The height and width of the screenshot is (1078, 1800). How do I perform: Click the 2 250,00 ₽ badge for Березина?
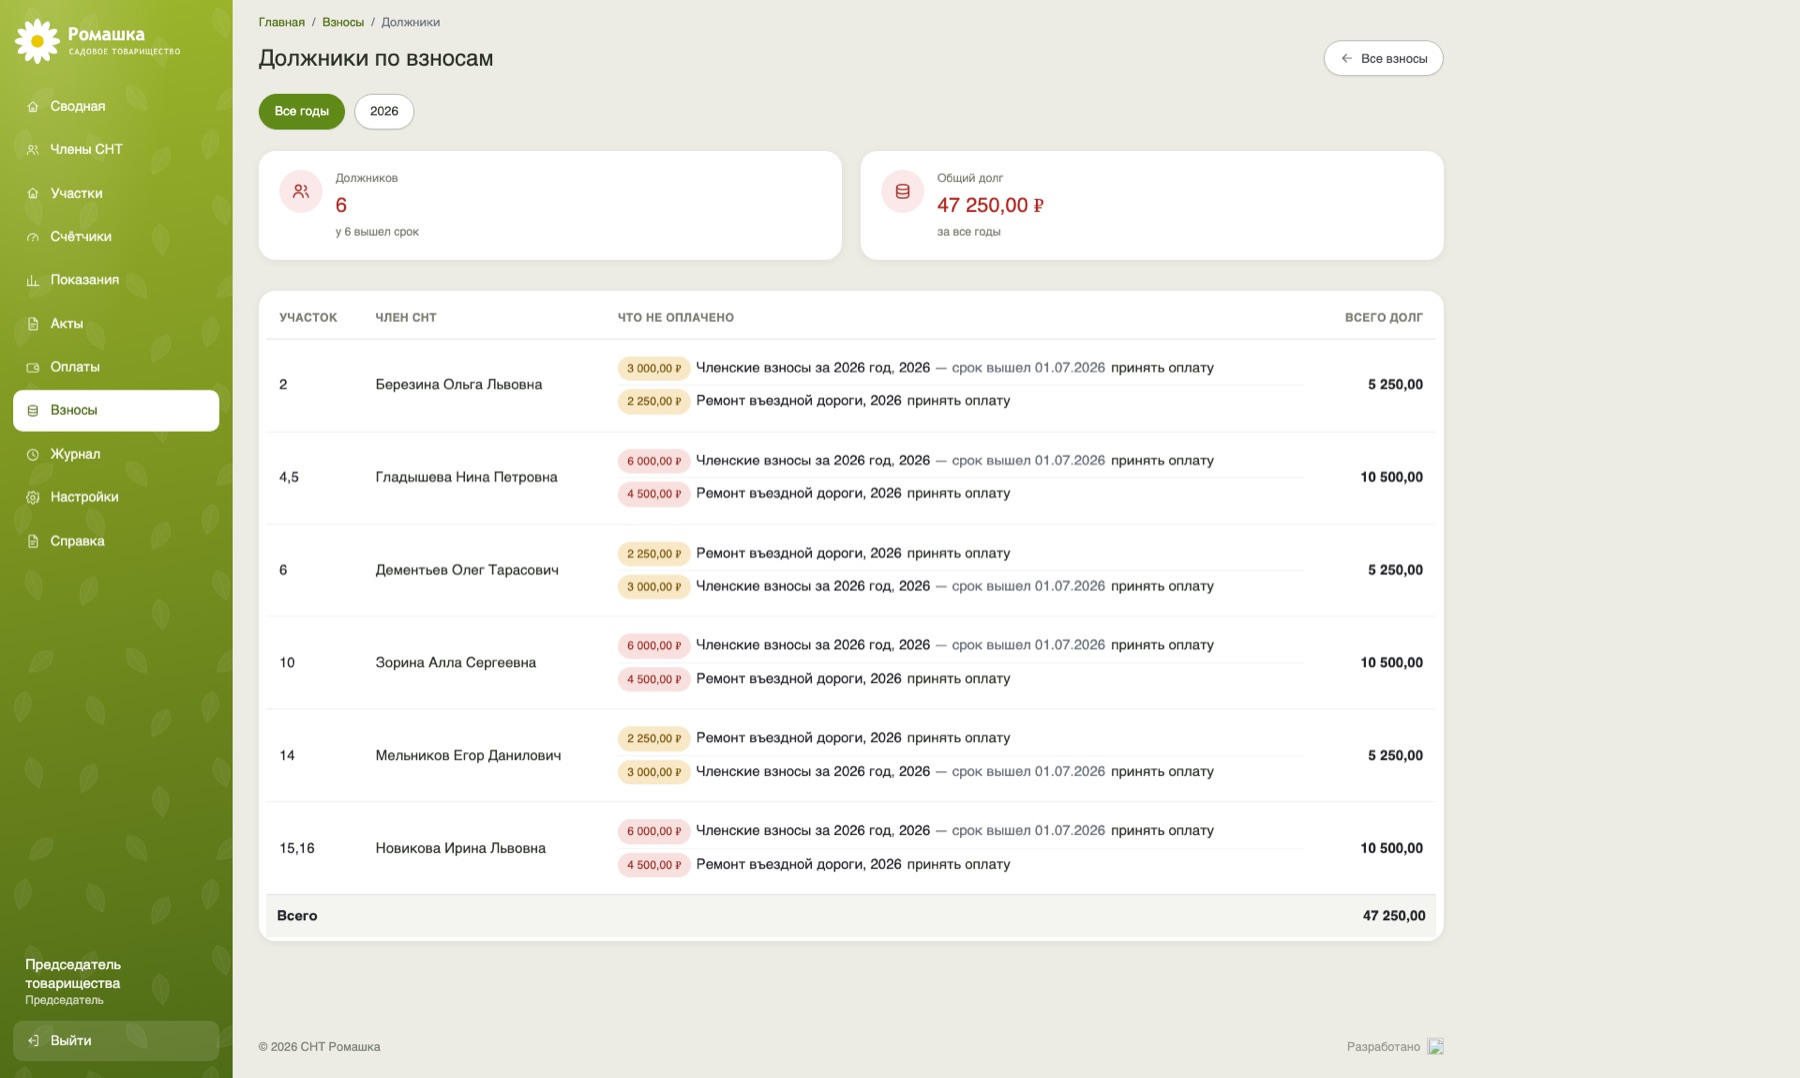[x=654, y=401]
